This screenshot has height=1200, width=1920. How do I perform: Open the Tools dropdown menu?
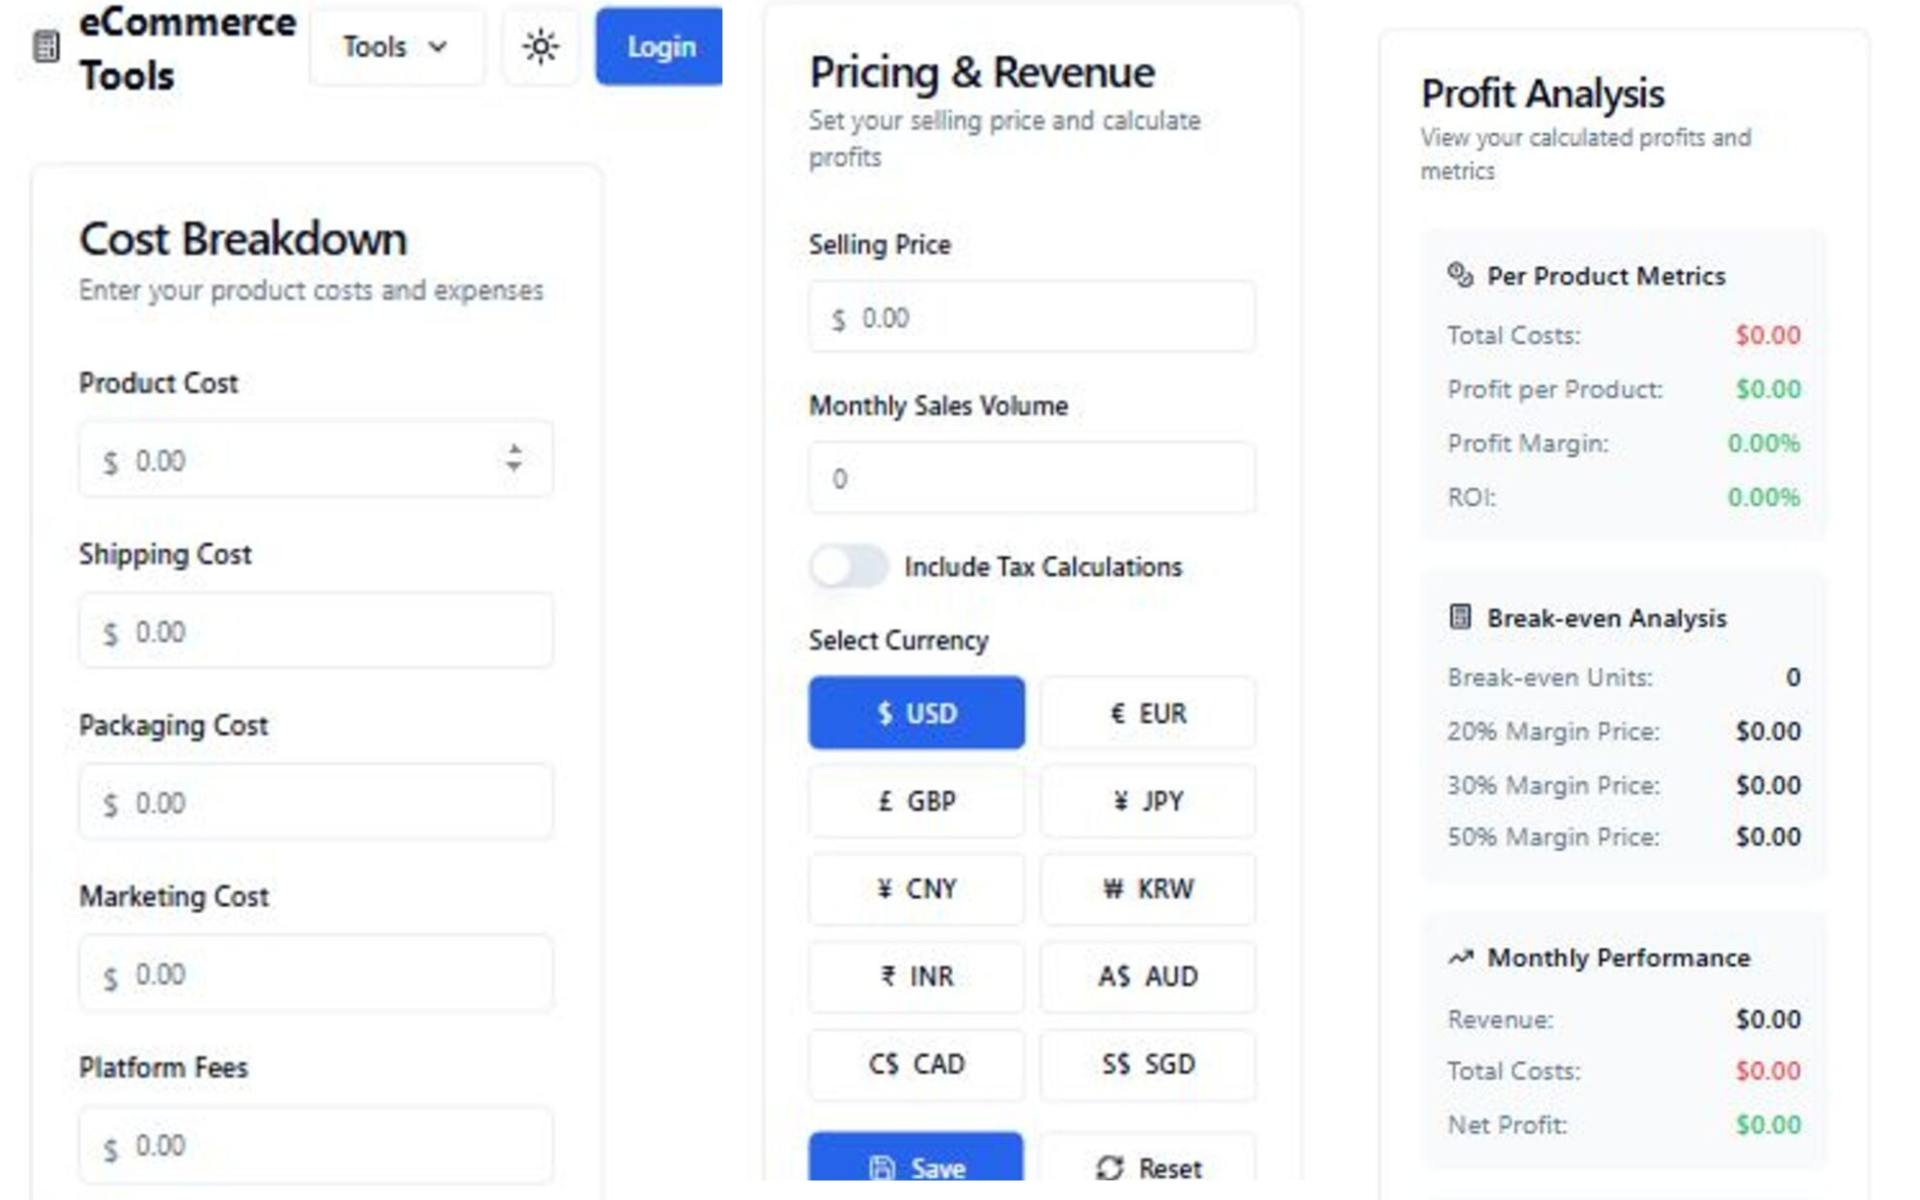tap(396, 46)
